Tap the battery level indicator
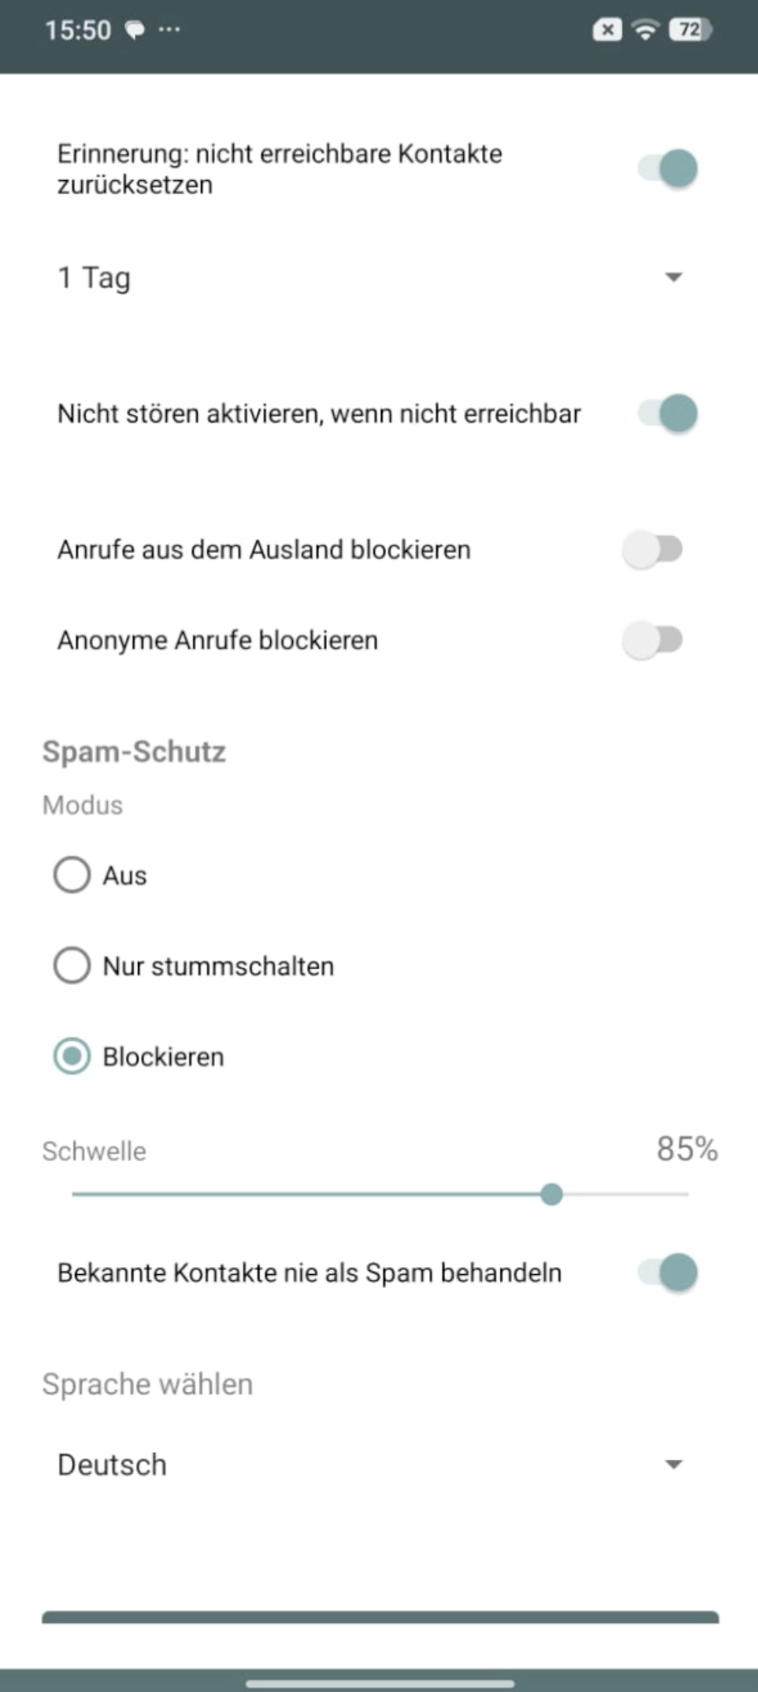The width and height of the screenshot is (758, 1692). tap(691, 30)
